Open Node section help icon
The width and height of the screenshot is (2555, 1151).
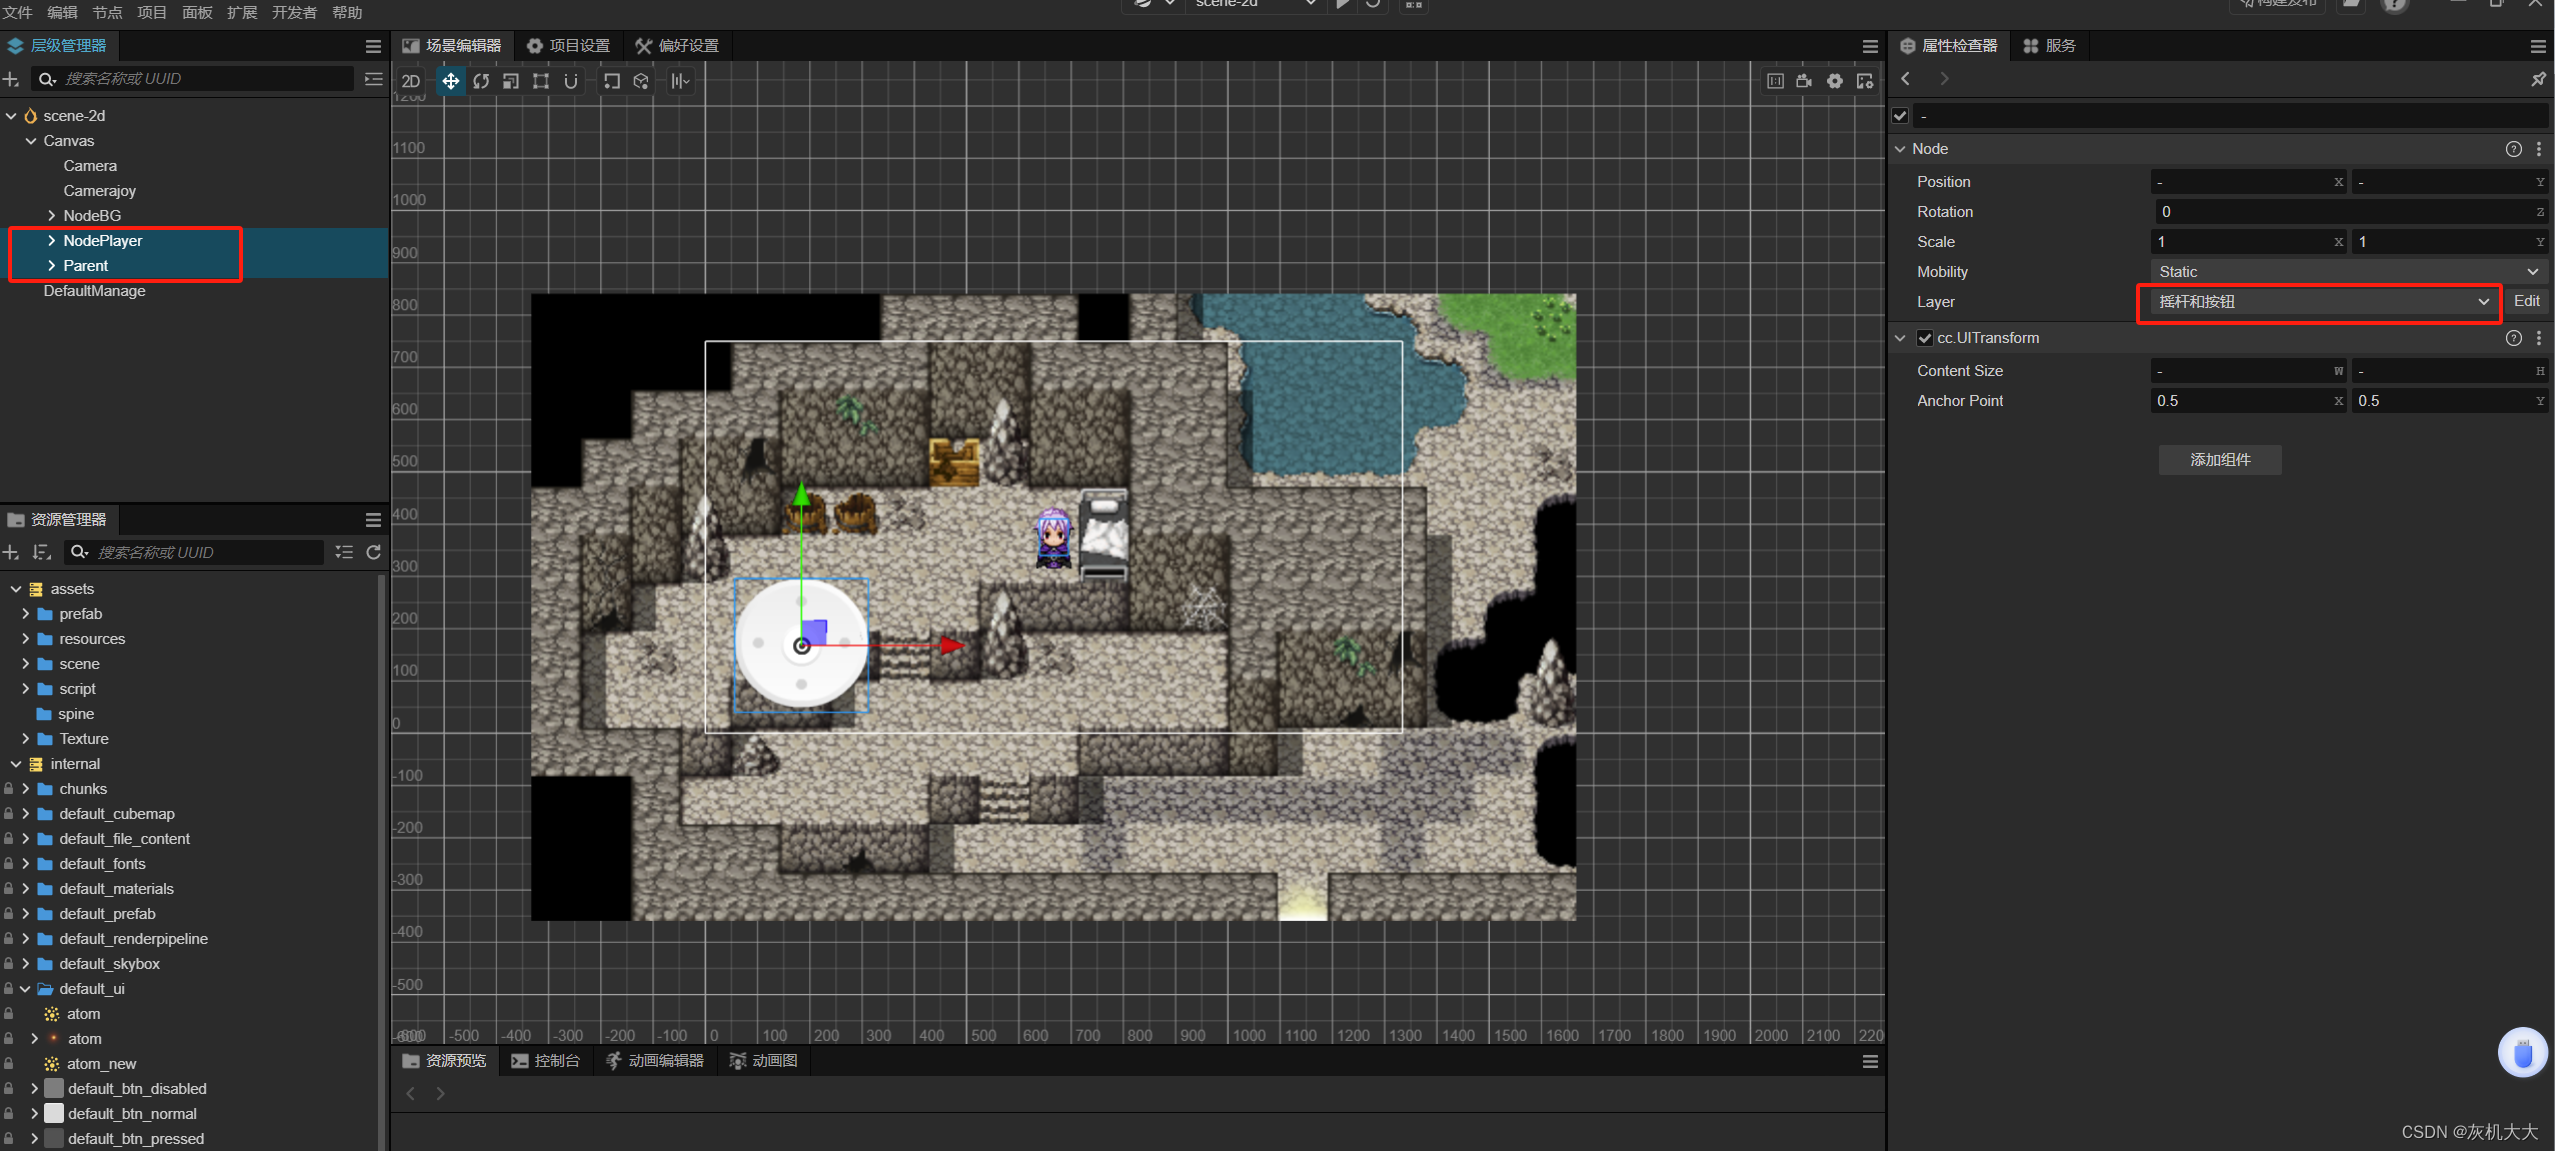pos(2513,149)
